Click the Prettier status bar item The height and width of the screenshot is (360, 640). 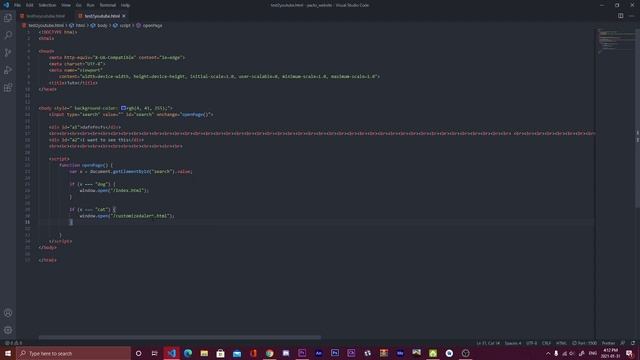click(608, 343)
